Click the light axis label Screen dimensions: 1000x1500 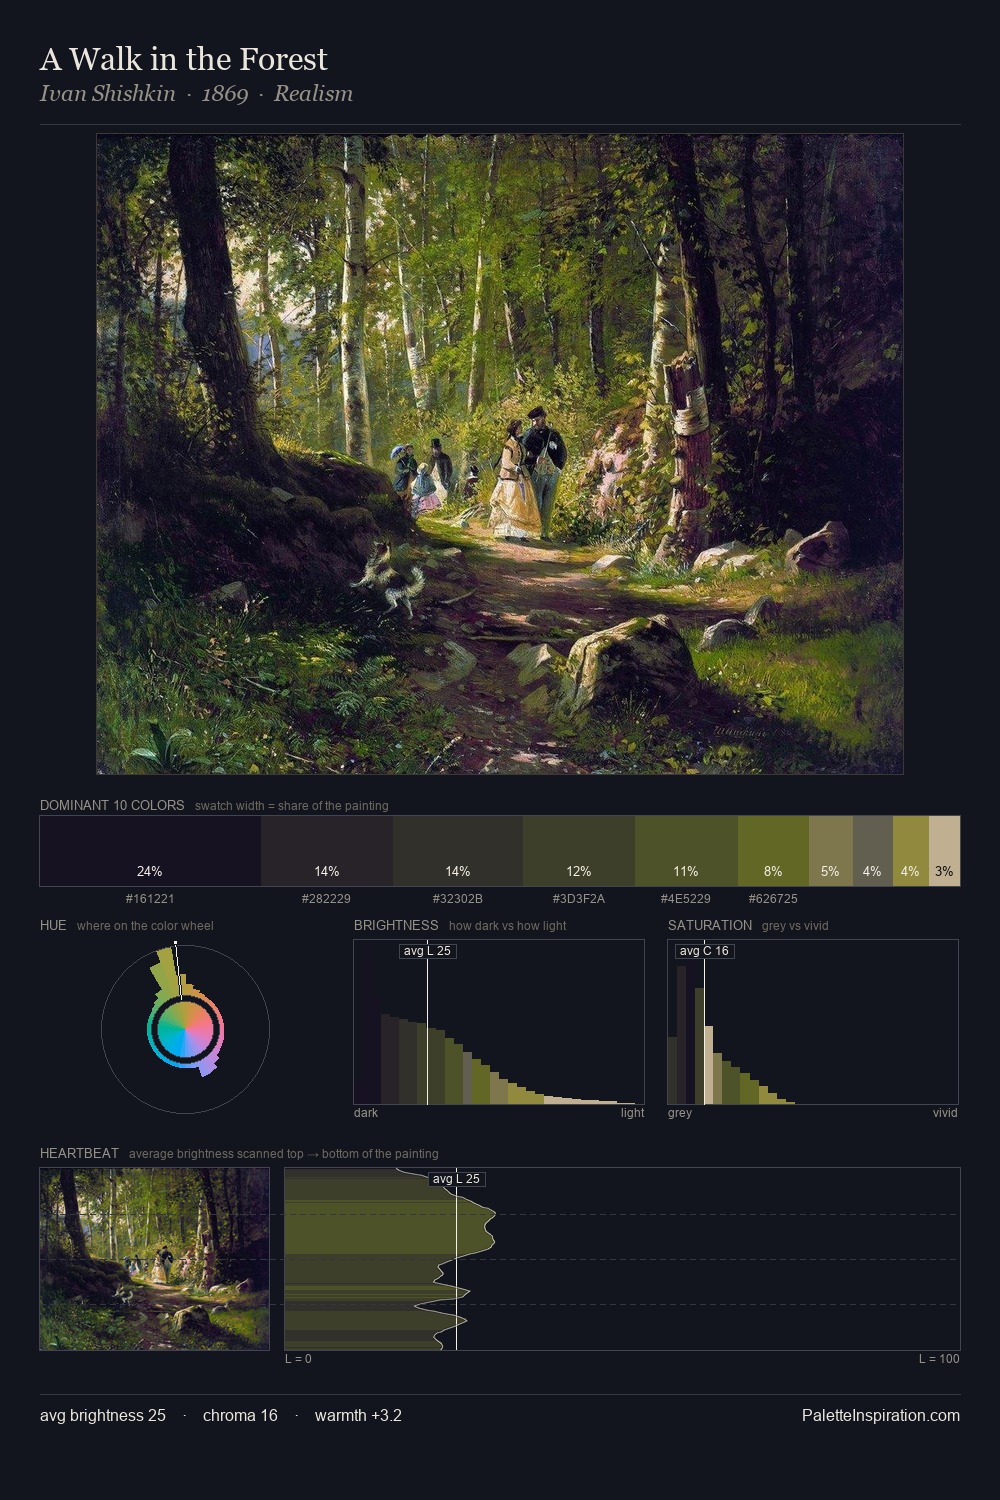point(632,1113)
